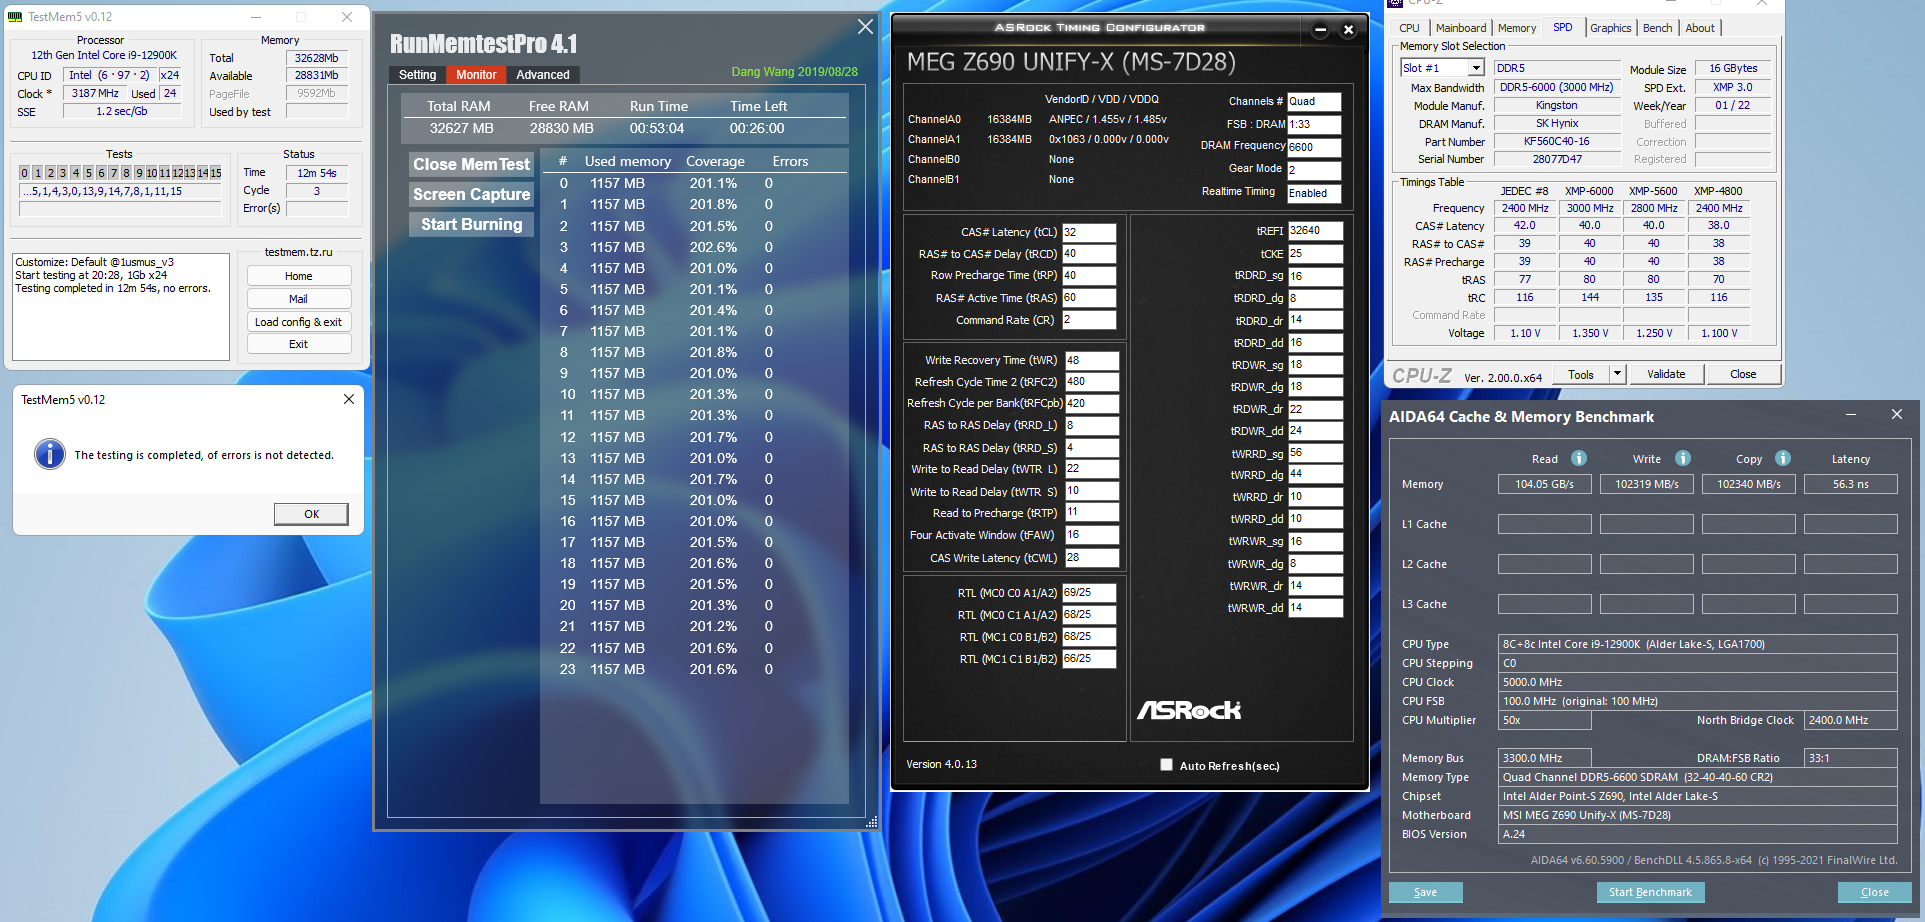The height and width of the screenshot is (922, 1925).
Task: Select the Monitor tab in RunMemtestPro
Action: [x=476, y=75]
